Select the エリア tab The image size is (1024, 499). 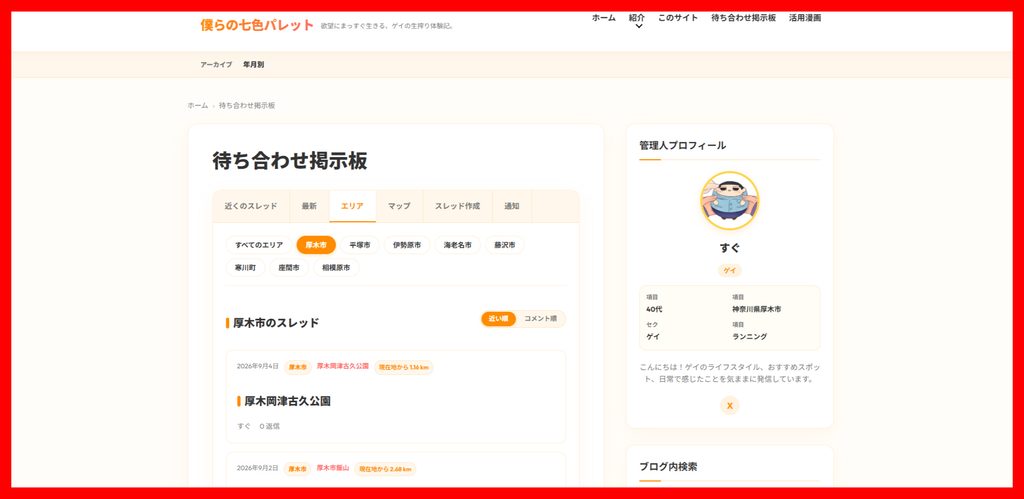352,206
